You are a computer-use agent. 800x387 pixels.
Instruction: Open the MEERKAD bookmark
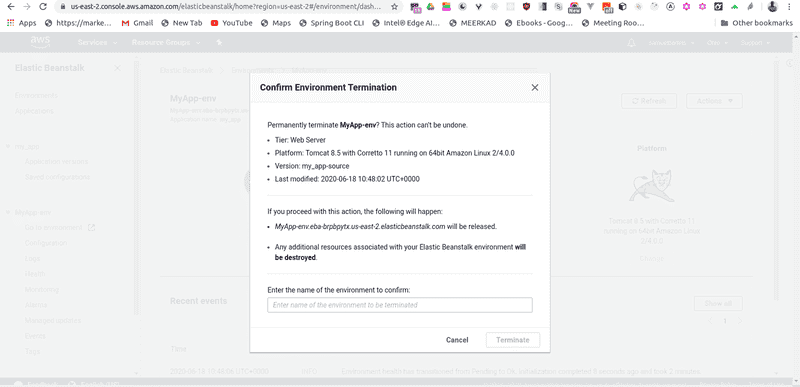473,23
